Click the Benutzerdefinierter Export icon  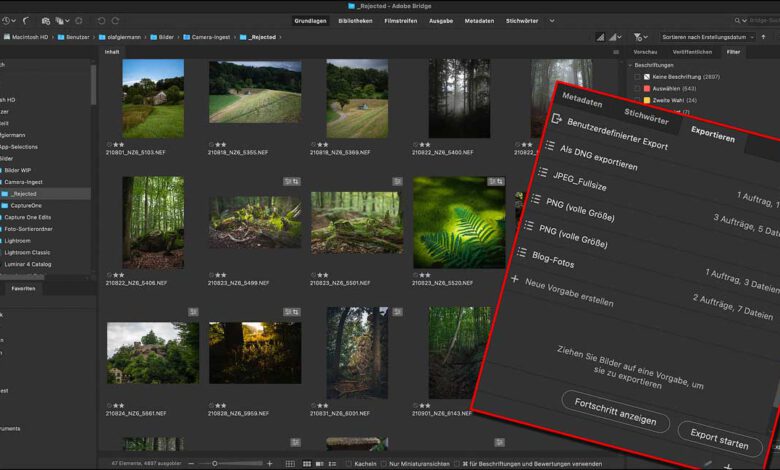557,119
